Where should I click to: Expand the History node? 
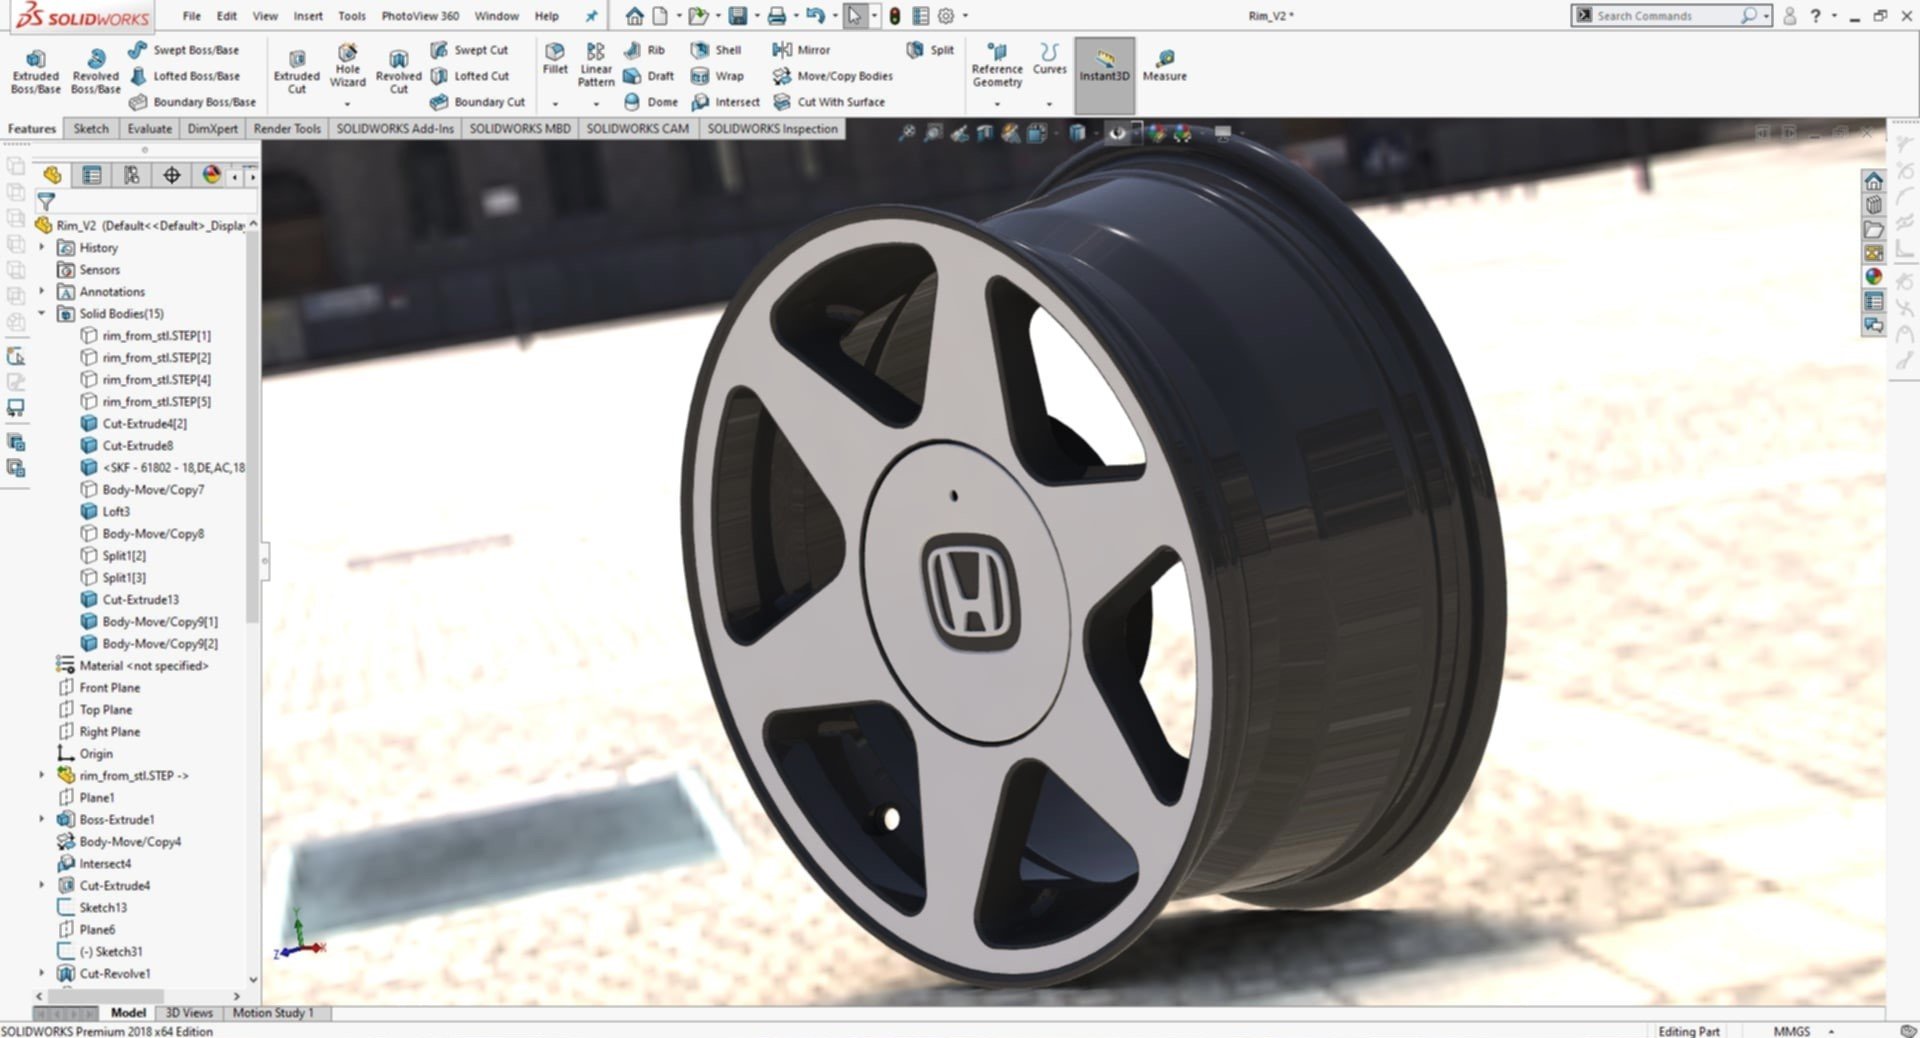click(42, 247)
